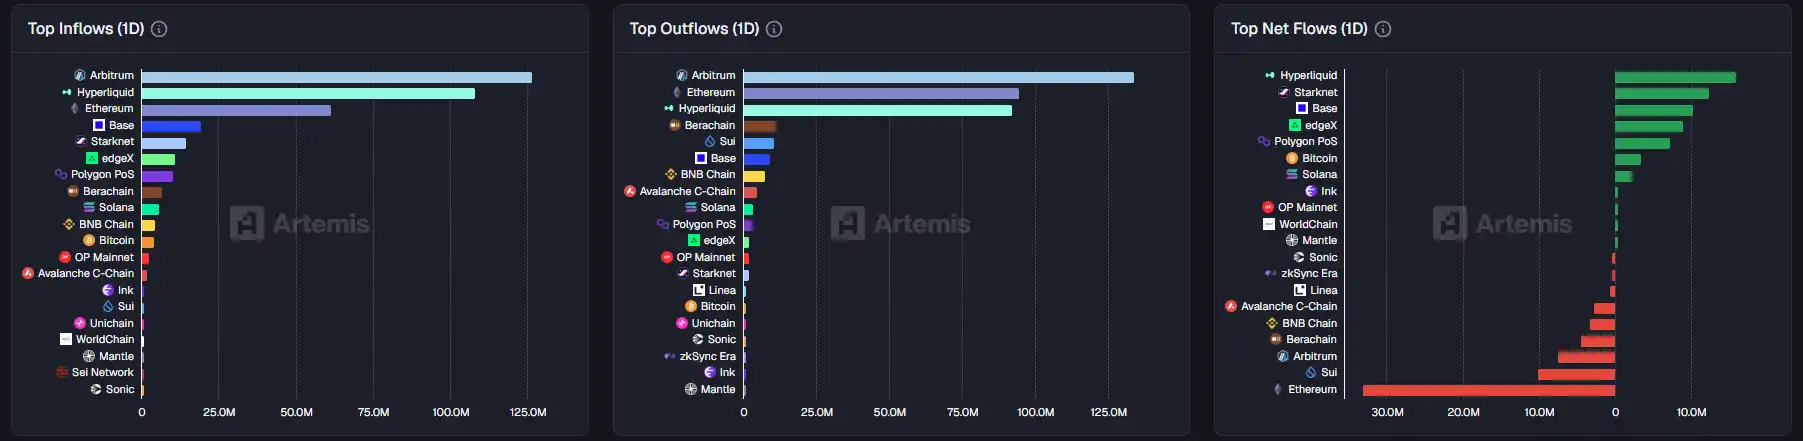Click Bitcoin logo in Top Net Flows list
Viewport: 1803px width, 441px height.
(1292, 158)
